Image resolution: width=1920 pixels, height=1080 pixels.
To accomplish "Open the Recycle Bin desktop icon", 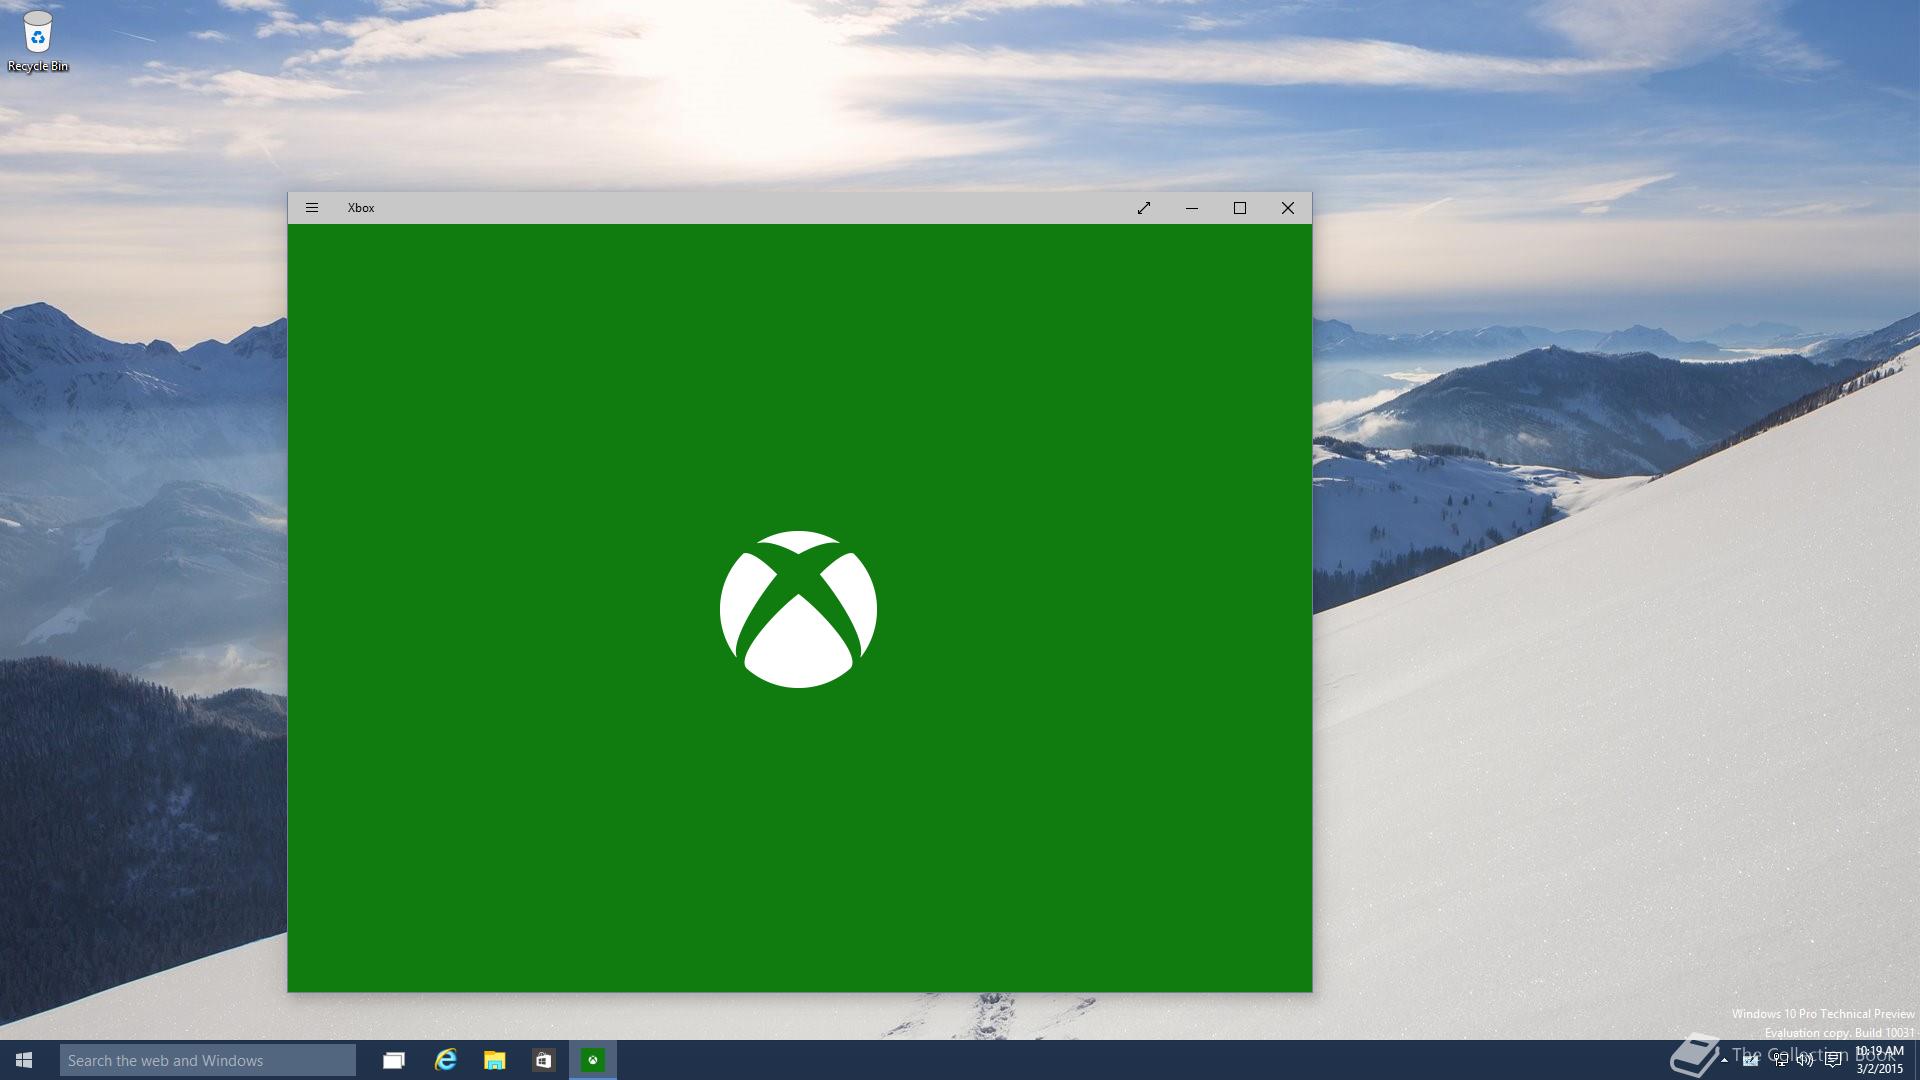I will coord(38,42).
